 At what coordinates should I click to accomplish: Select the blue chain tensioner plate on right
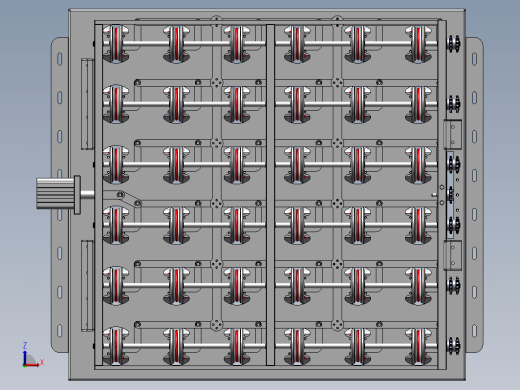(x=450, y=195)
